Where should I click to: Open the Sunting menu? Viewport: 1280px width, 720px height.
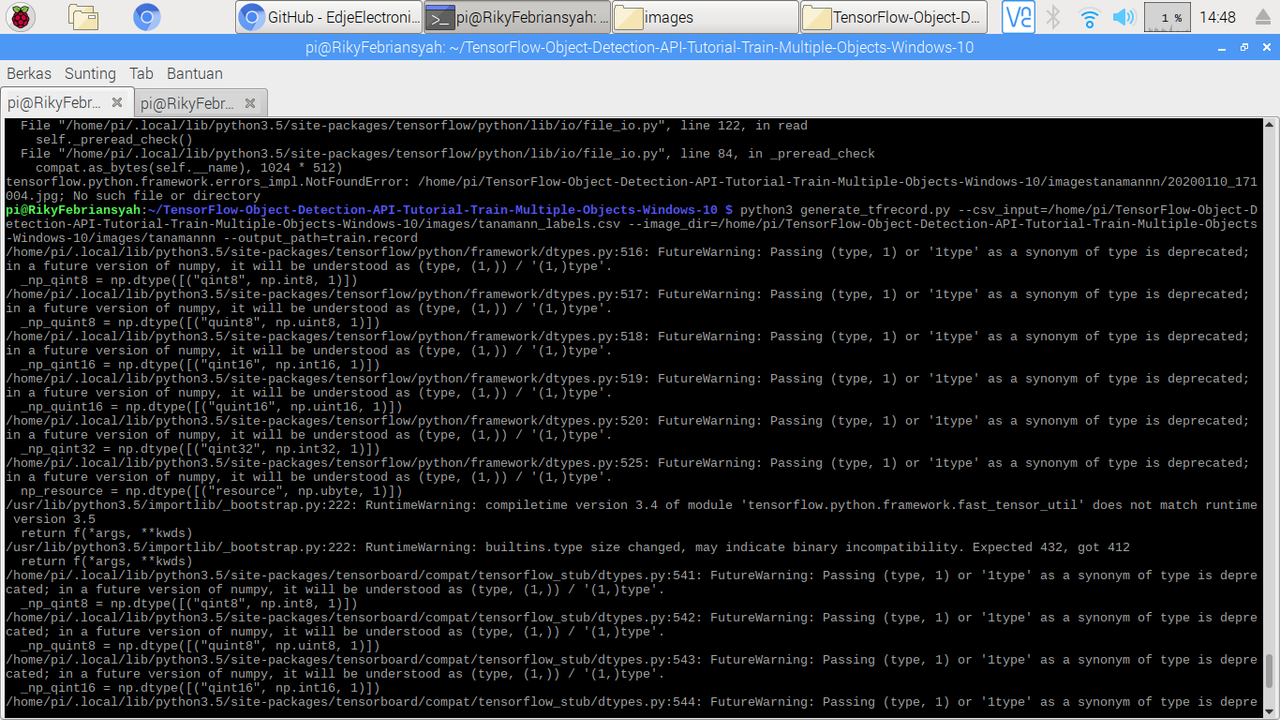(90, 73)
